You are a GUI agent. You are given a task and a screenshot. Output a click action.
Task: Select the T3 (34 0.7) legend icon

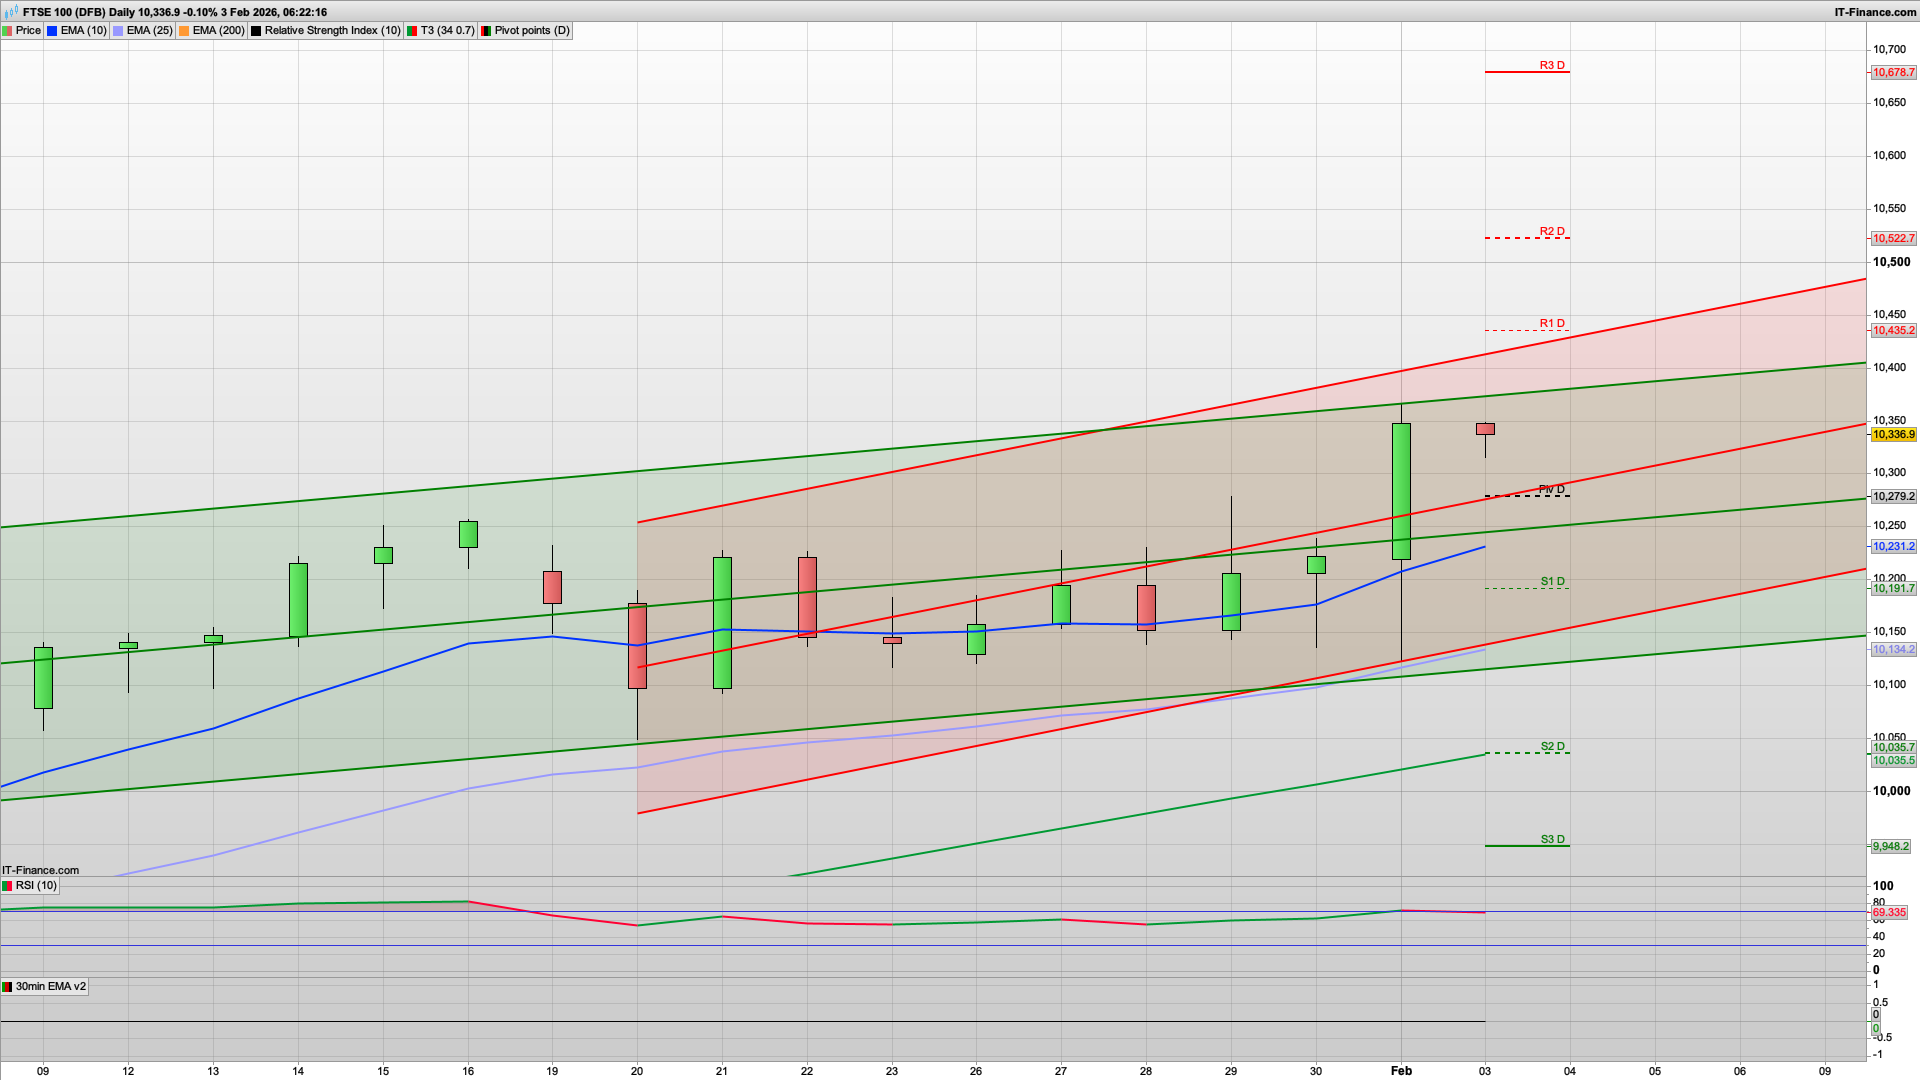pos(411,31)
